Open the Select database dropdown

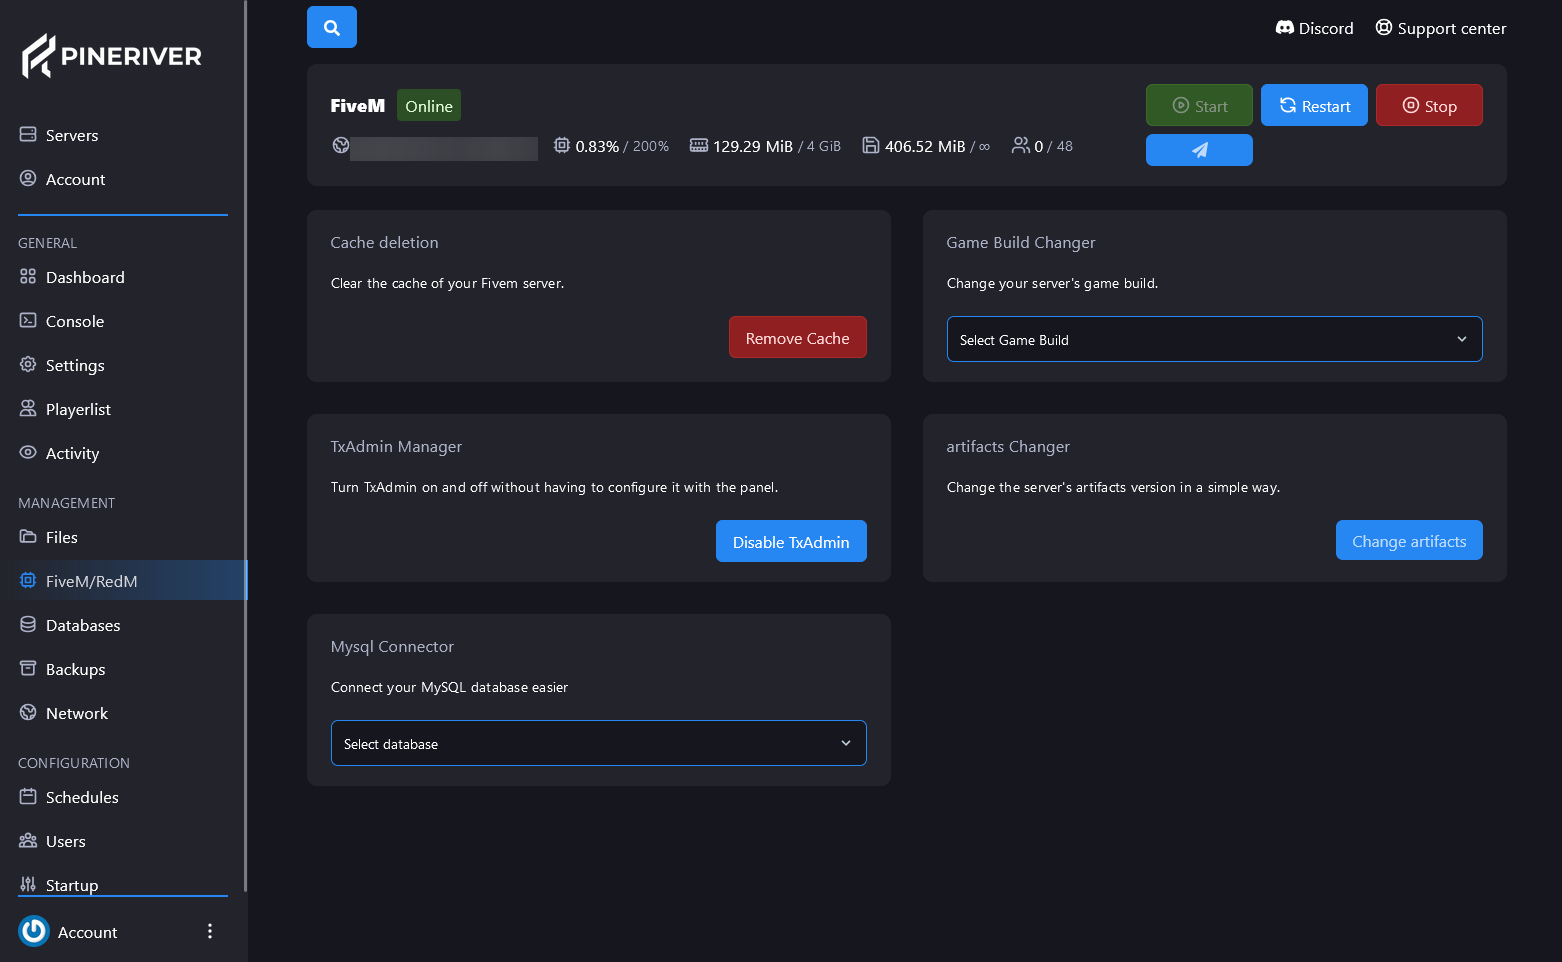598,743
